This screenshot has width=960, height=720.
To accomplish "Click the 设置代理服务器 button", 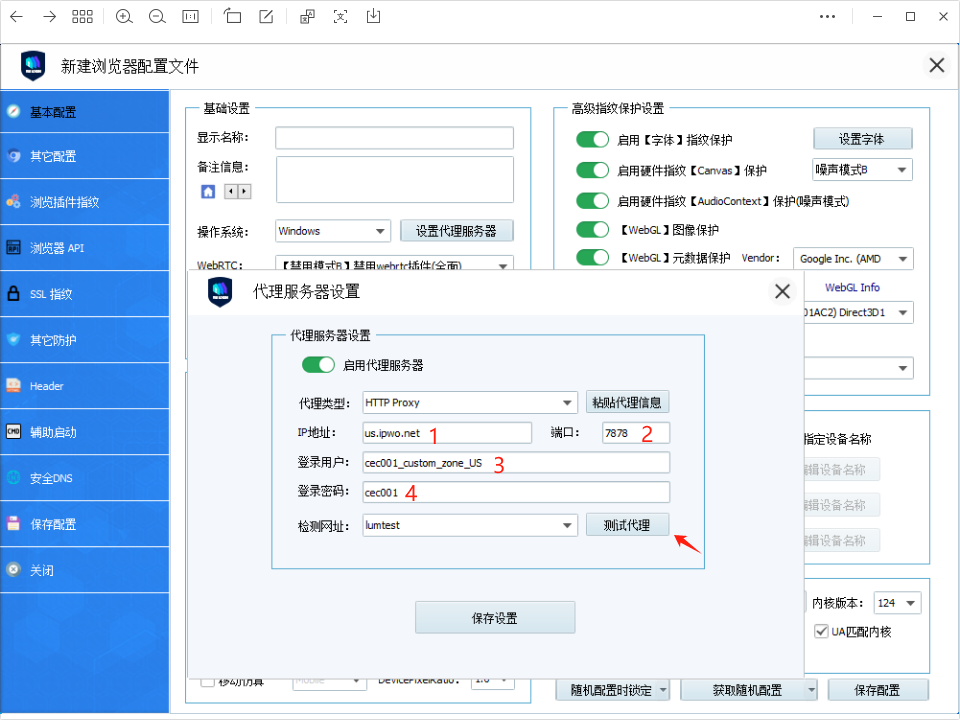I will (x=456, y=231).
